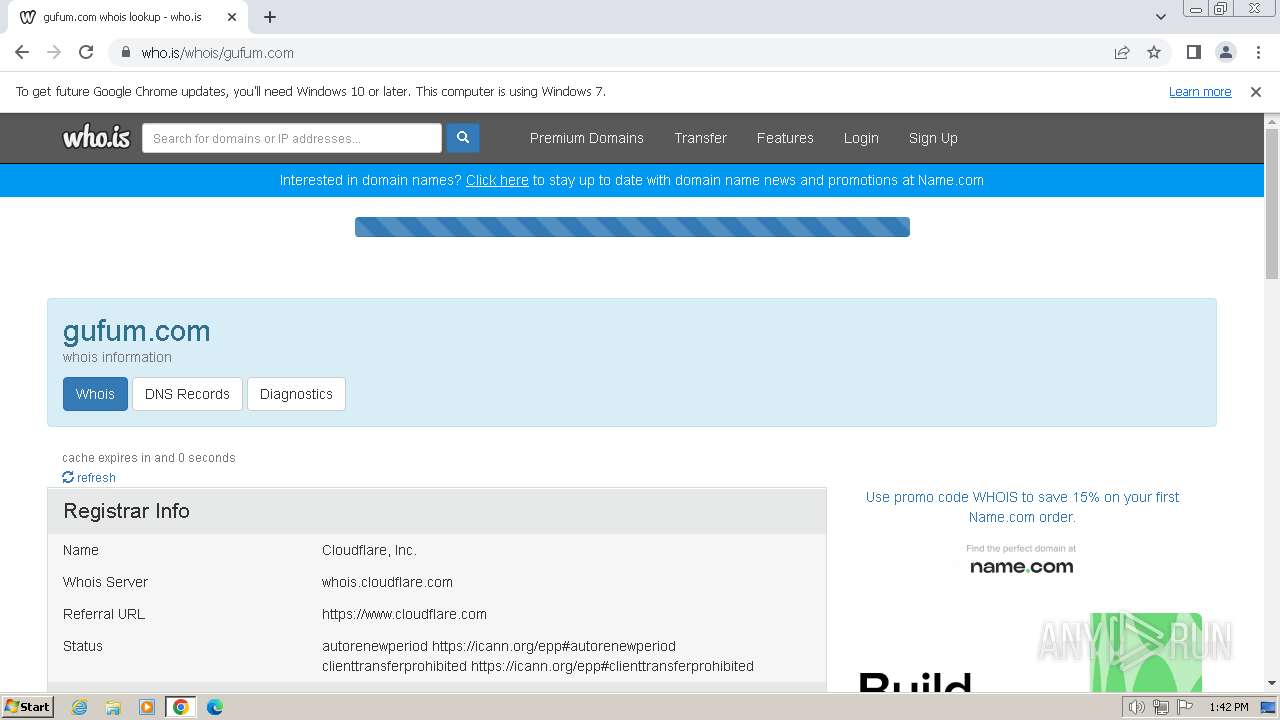This screenshot has height=720, width=1280.
Task: Open the Windows Start menu
Action: tap(28, 707)
